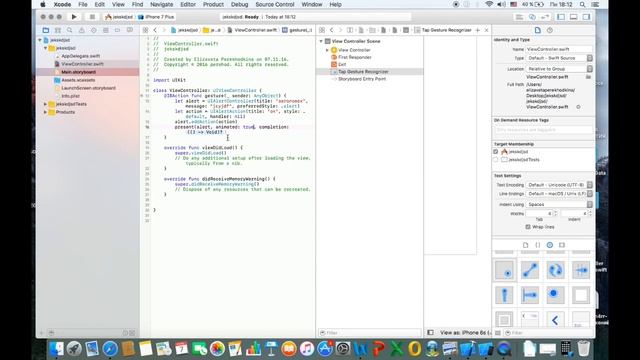Screen dimensions: 640x360
Task: Expand the jeksdjsdTests group
Action: [45, 104]
